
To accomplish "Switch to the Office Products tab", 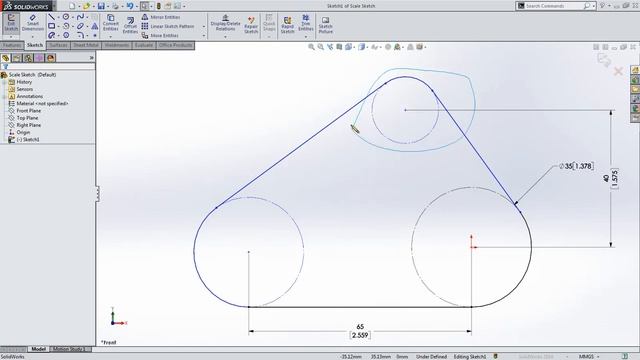I will pyautogui.click(x=176, y=45).
